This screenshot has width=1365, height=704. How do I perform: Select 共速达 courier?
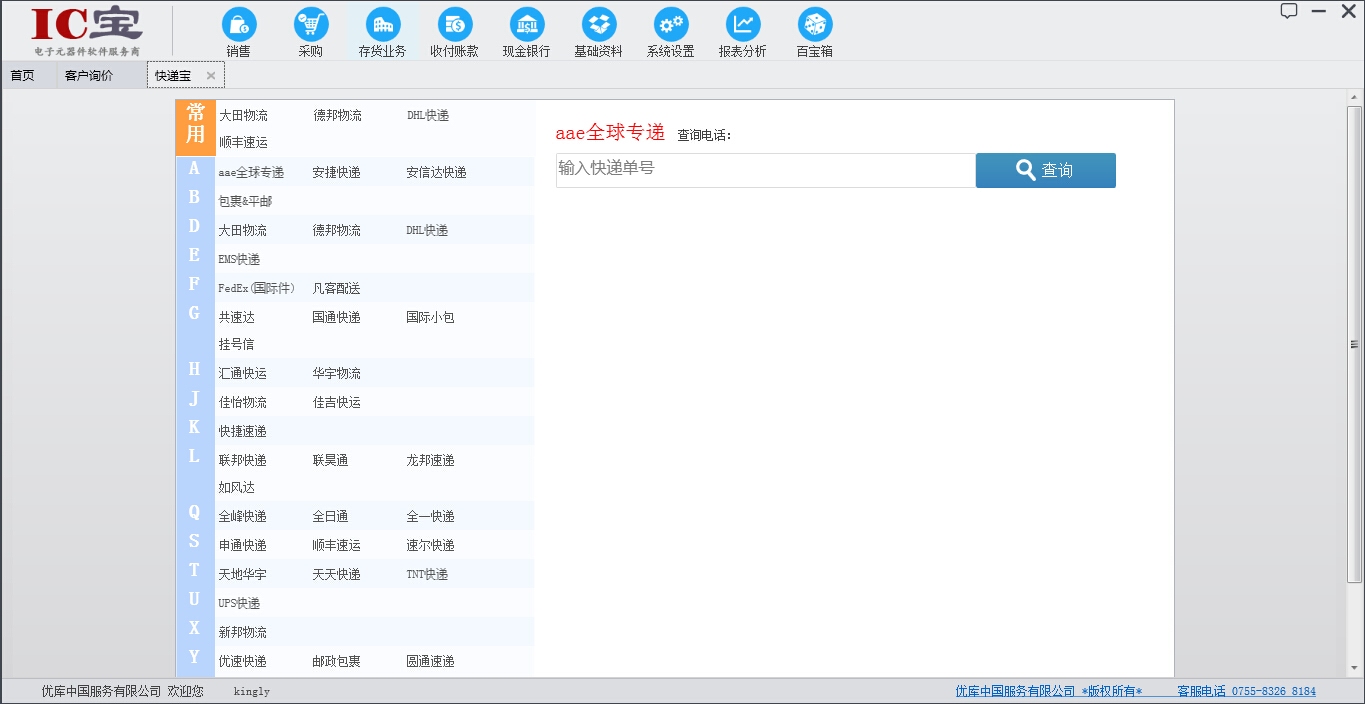tap(237, 318)
